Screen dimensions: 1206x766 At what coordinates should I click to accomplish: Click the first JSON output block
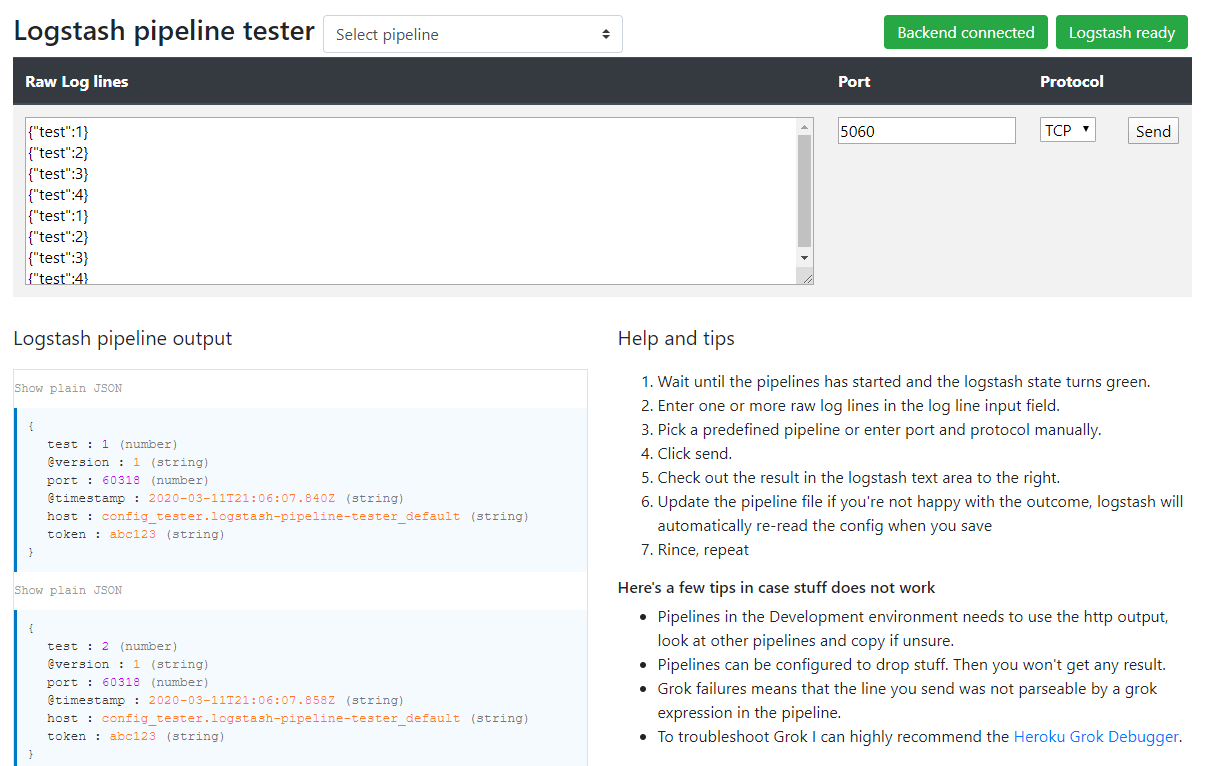tap(301, 490)
